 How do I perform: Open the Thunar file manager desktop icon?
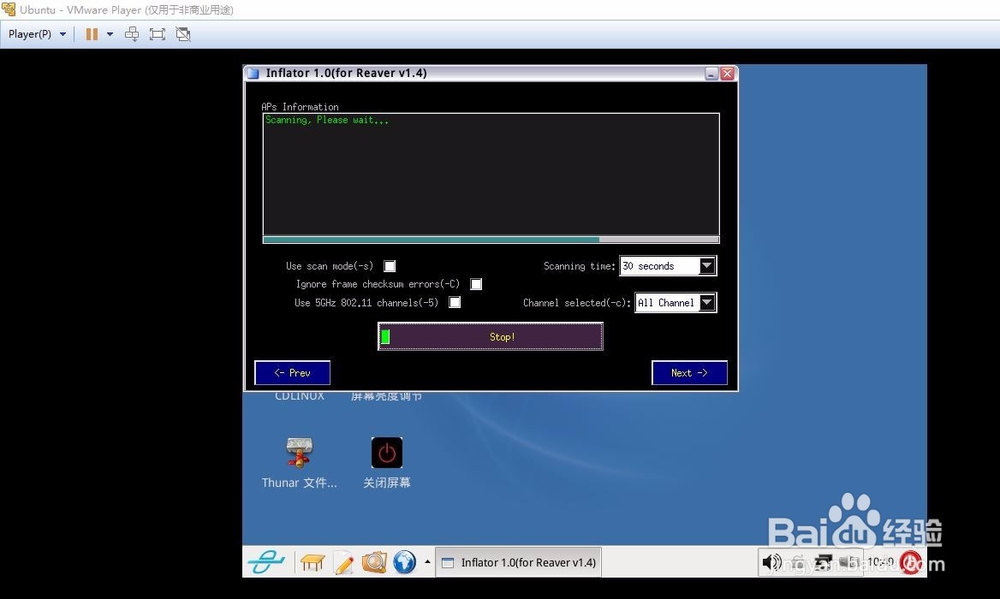click(x=299, y=462)
